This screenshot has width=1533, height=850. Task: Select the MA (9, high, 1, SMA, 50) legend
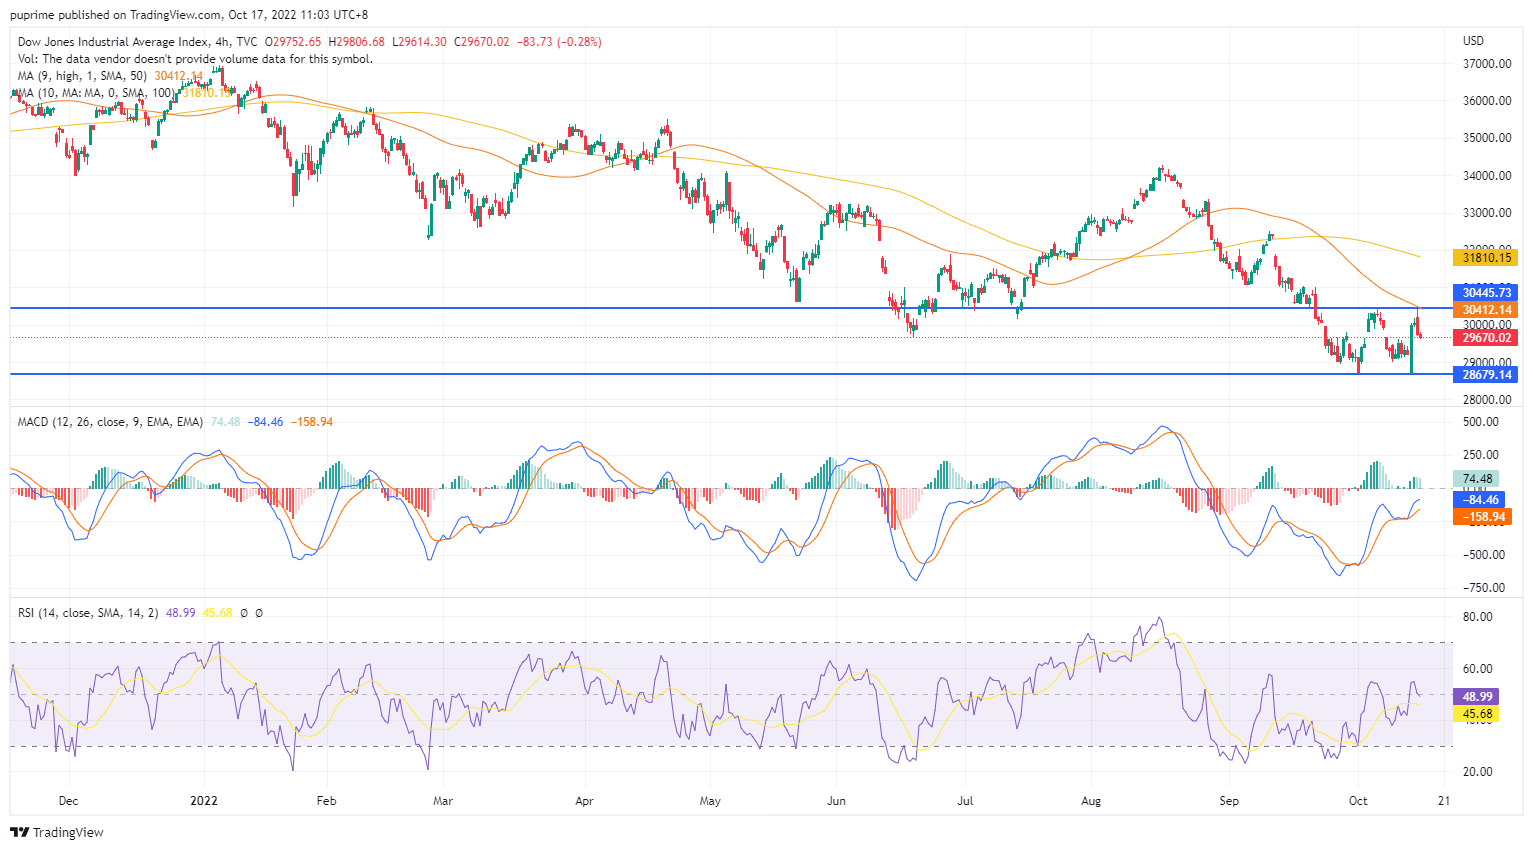(x=82, y=76)
